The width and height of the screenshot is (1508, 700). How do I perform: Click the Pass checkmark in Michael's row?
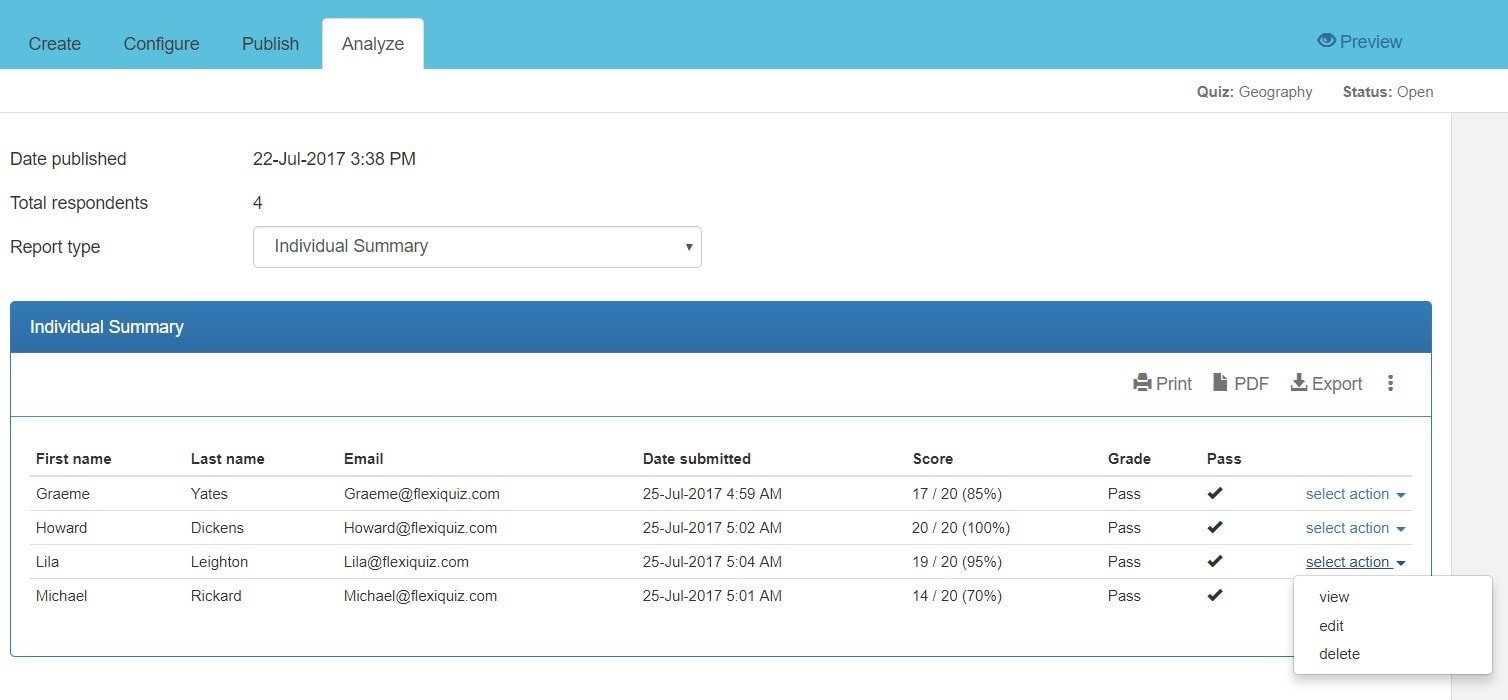1215,595
